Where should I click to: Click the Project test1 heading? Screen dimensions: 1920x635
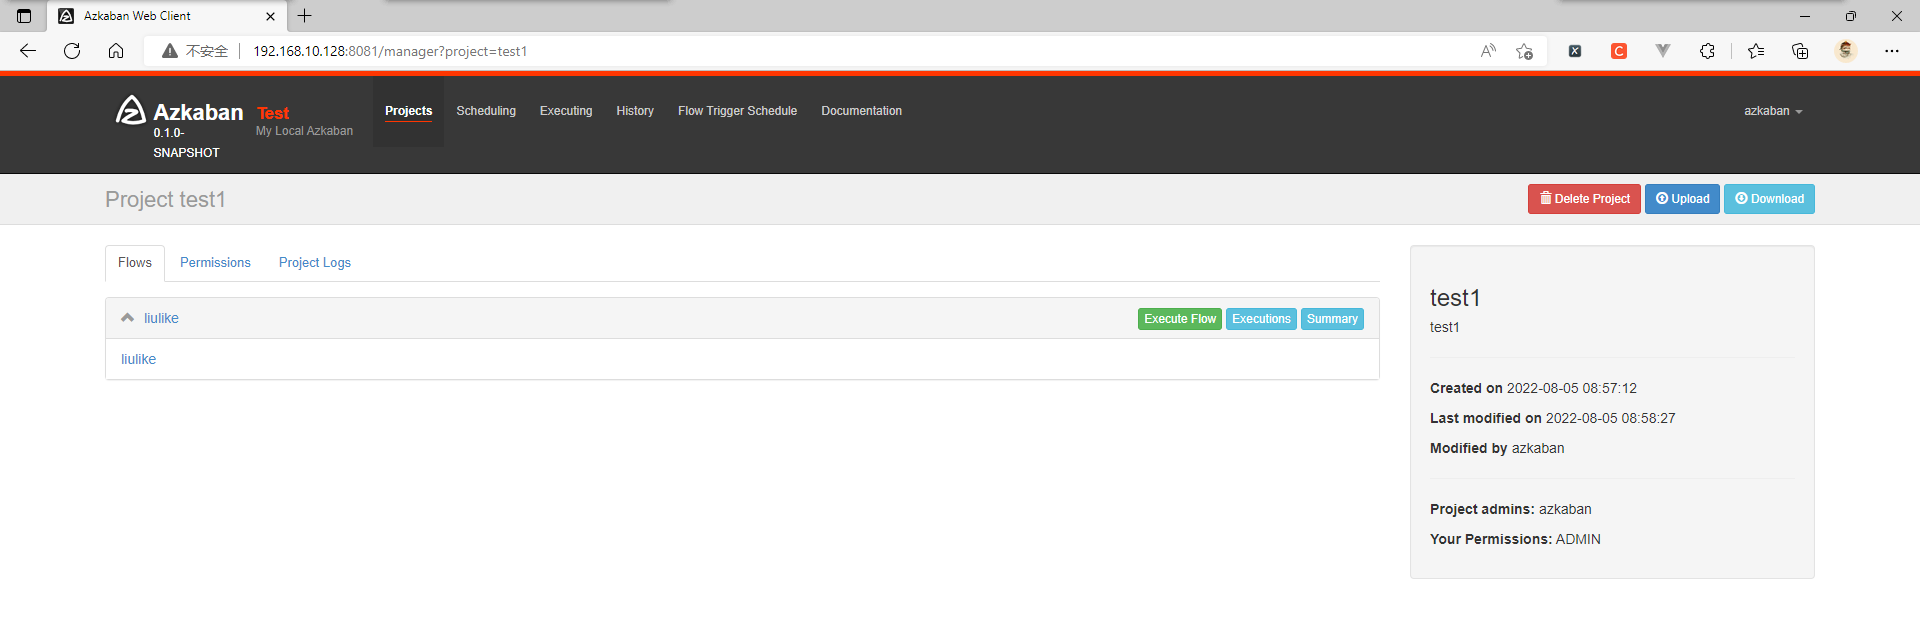coord(165,200)
